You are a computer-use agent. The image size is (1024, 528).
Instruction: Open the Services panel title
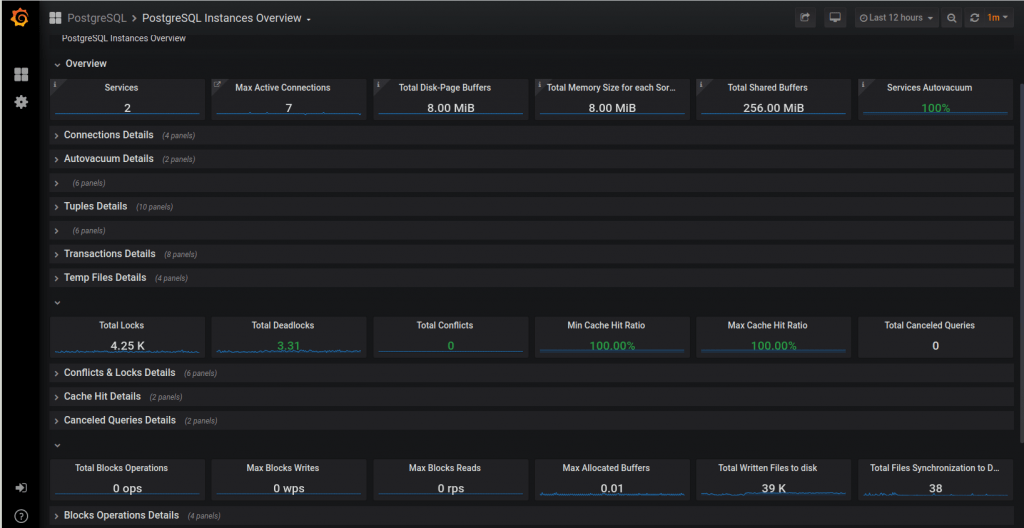pos(121,88)
